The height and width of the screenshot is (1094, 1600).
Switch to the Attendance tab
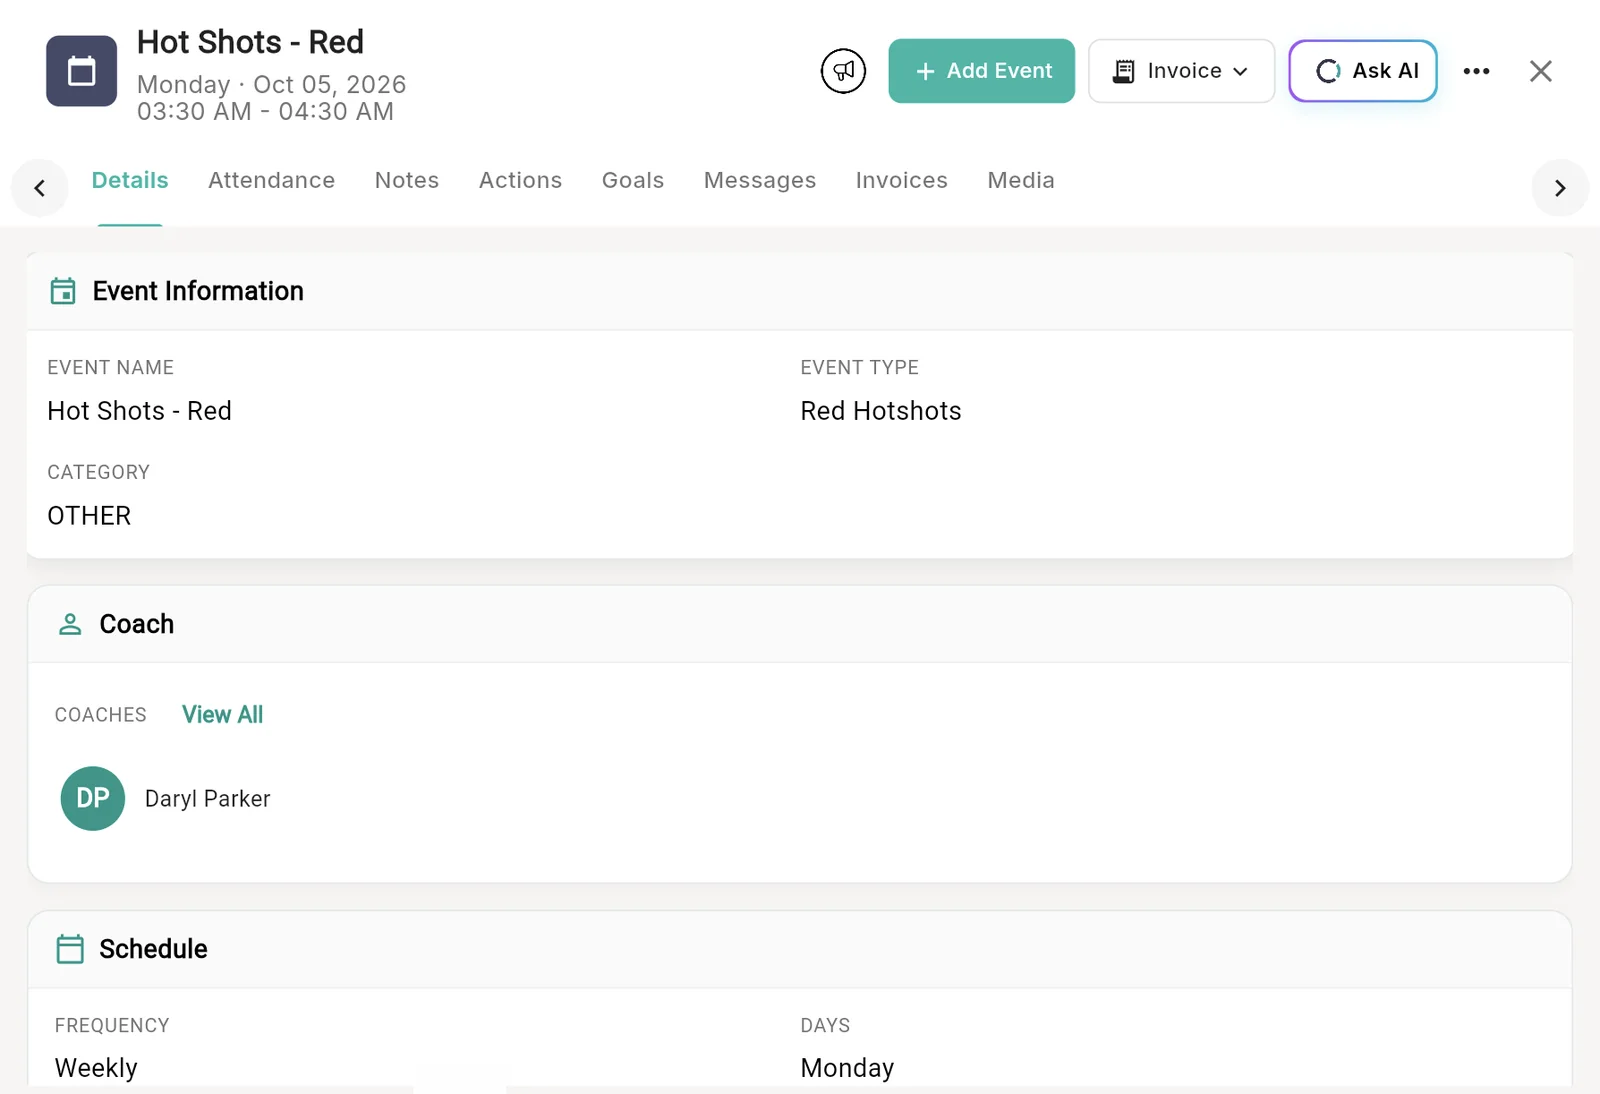271,180
